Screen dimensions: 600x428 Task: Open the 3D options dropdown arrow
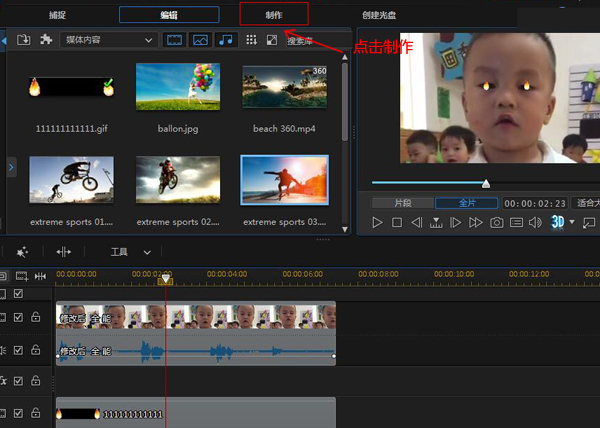572,222
